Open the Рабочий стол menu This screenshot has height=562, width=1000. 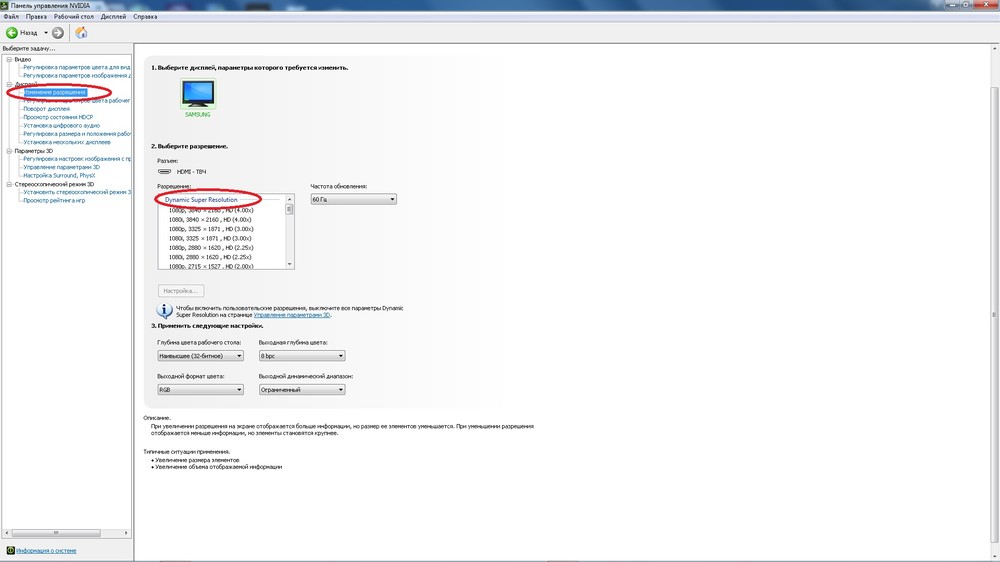click(x=73, y=17)
